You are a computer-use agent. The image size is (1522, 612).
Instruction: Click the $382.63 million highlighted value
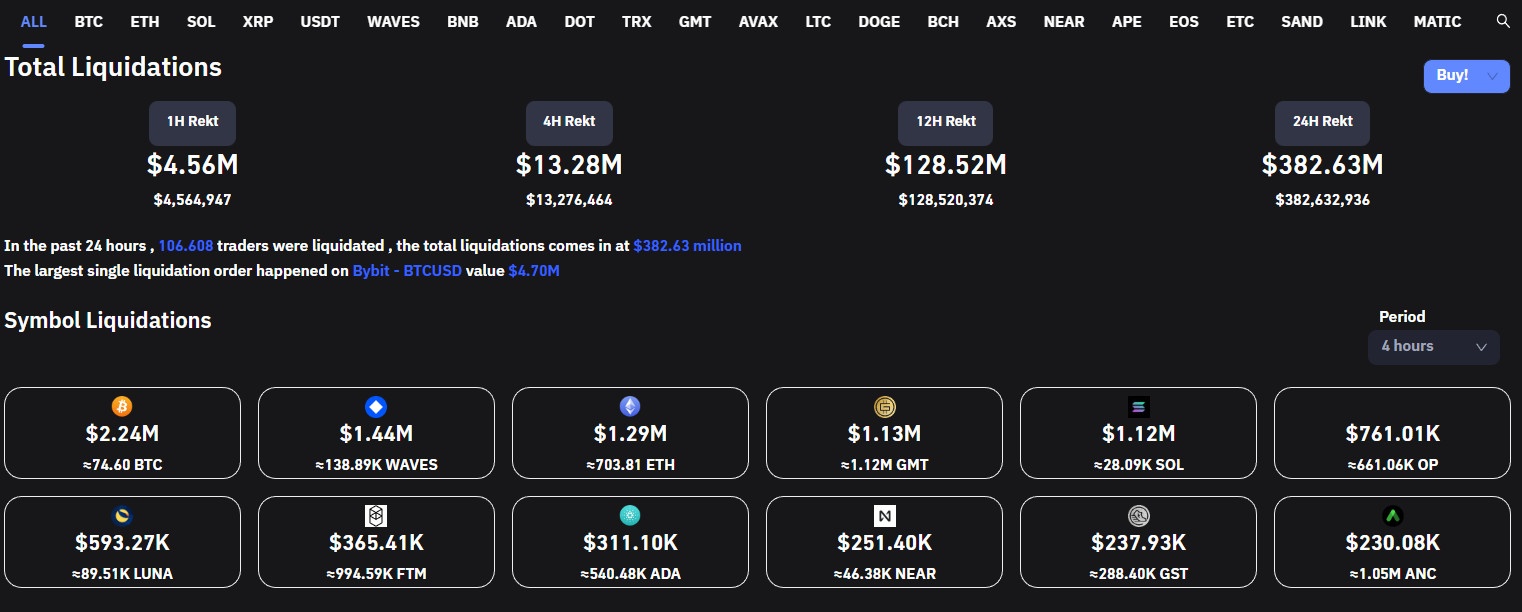pyautogui.click(x=687, y=245)
